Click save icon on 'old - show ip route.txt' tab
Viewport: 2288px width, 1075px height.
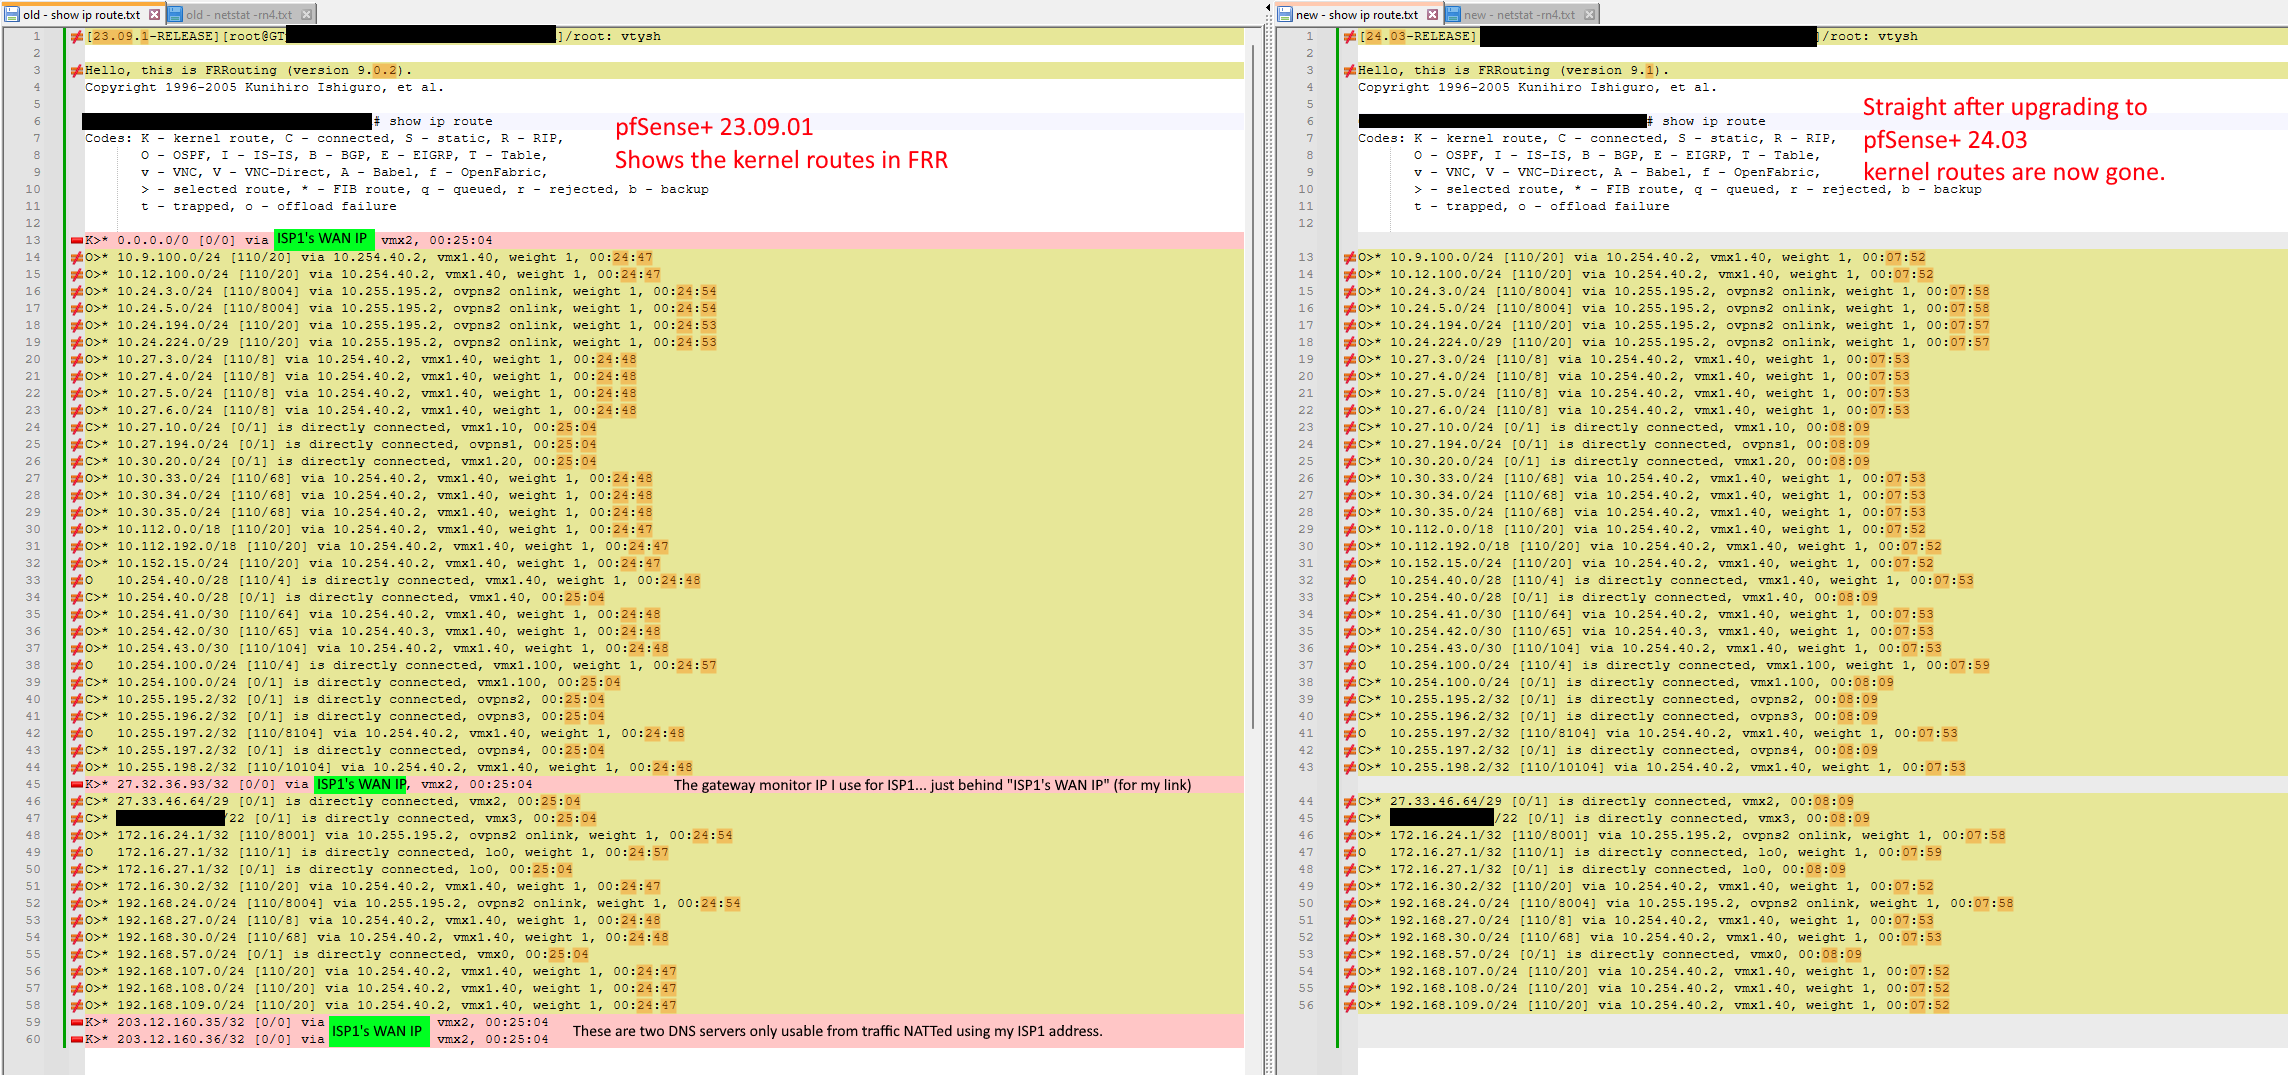[12, 14]
